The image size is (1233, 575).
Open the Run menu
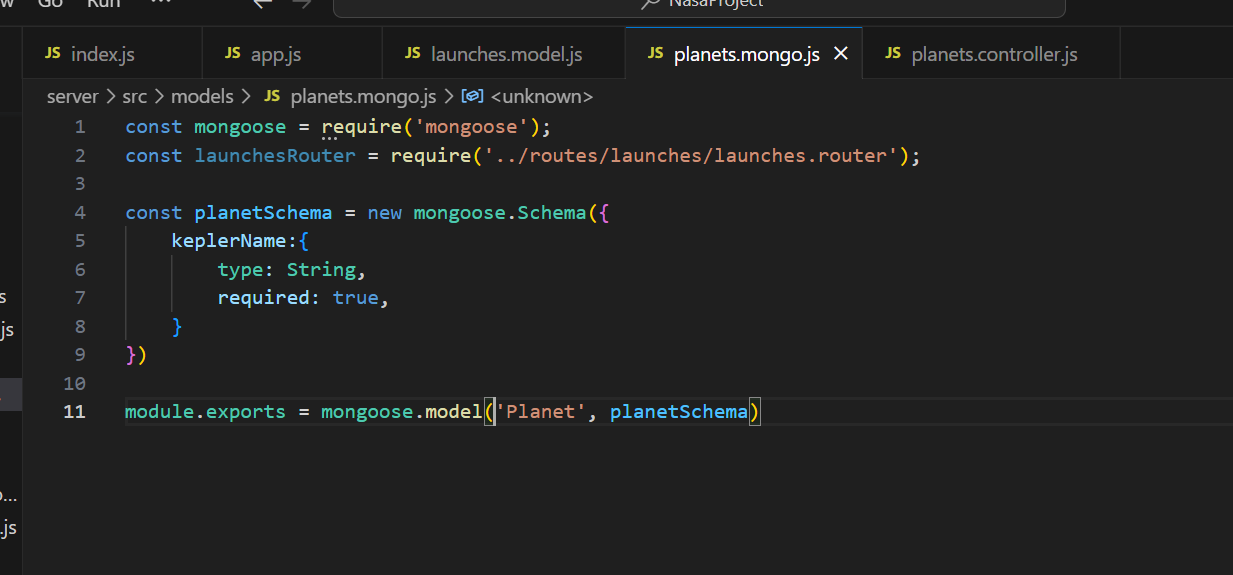coord(103,3)
